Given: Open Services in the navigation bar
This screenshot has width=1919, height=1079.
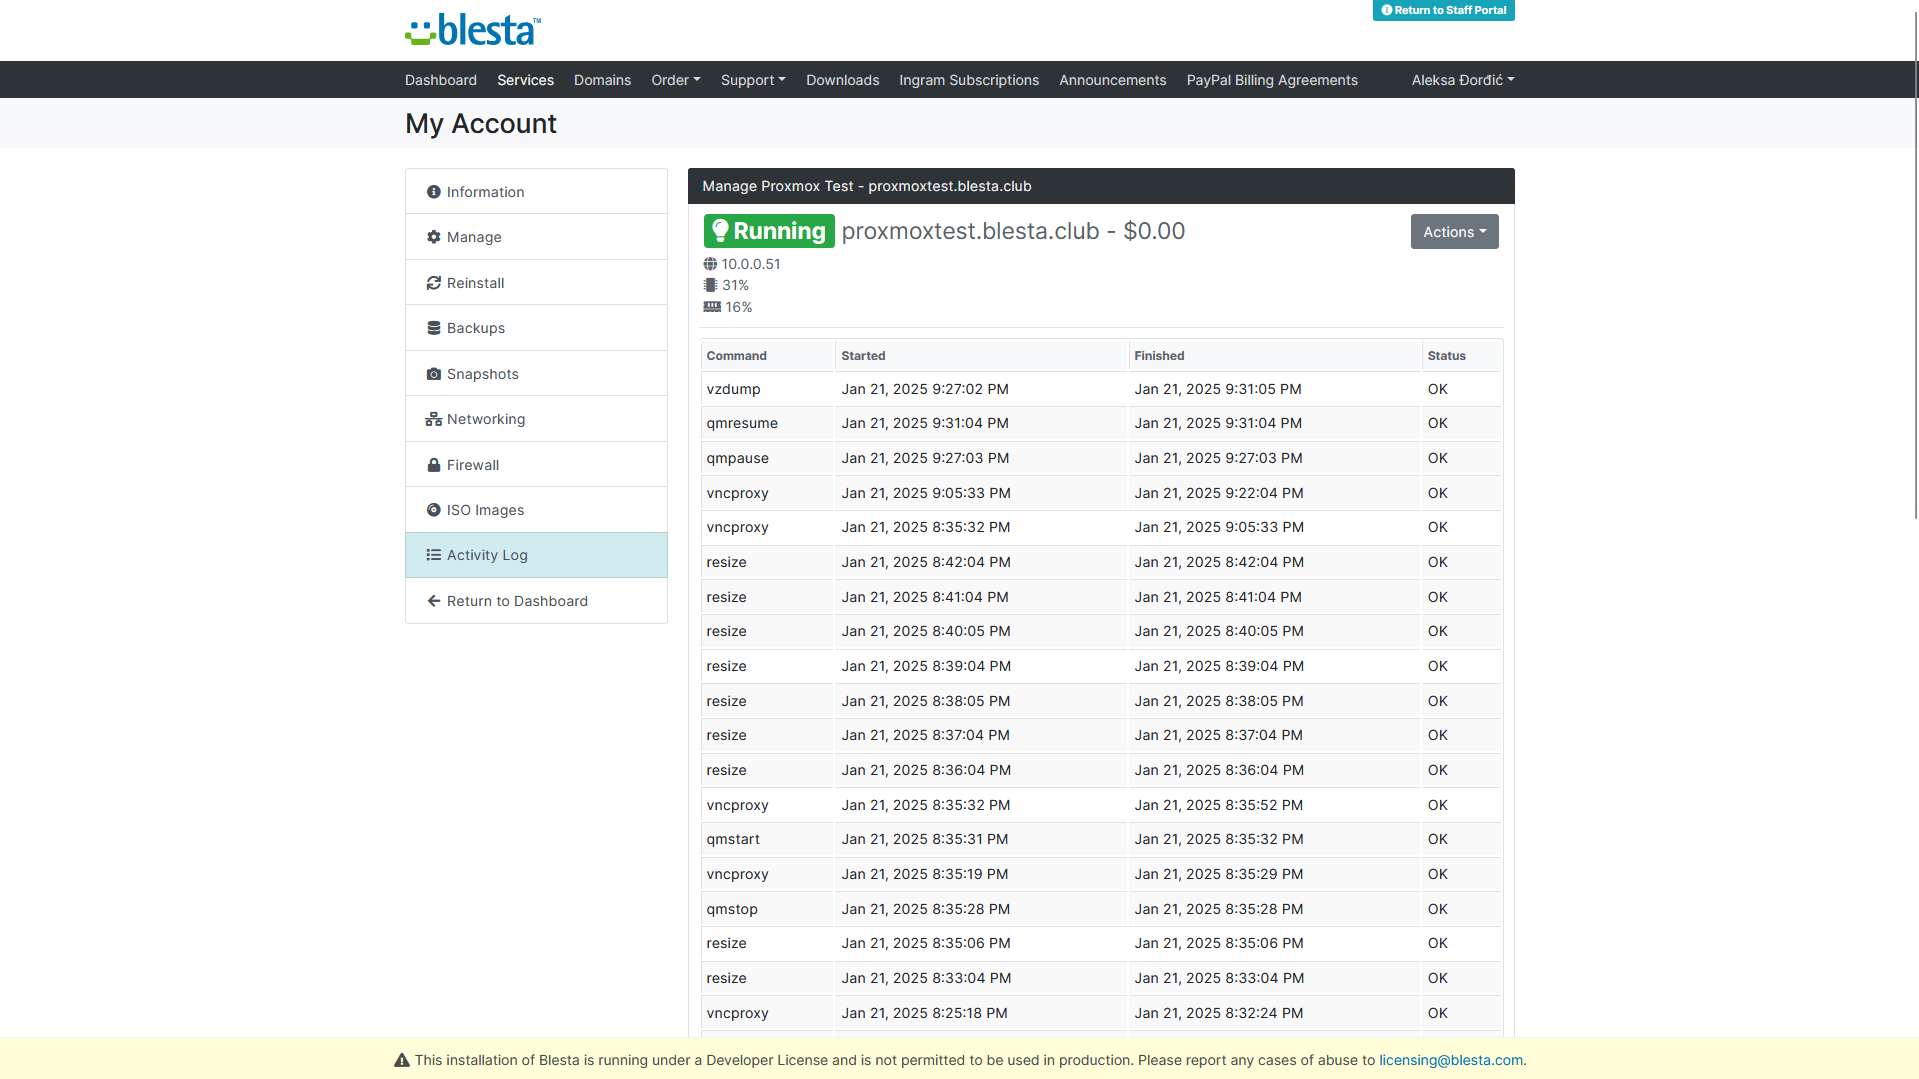Looking at the screenshot, I should pos(525,80).
